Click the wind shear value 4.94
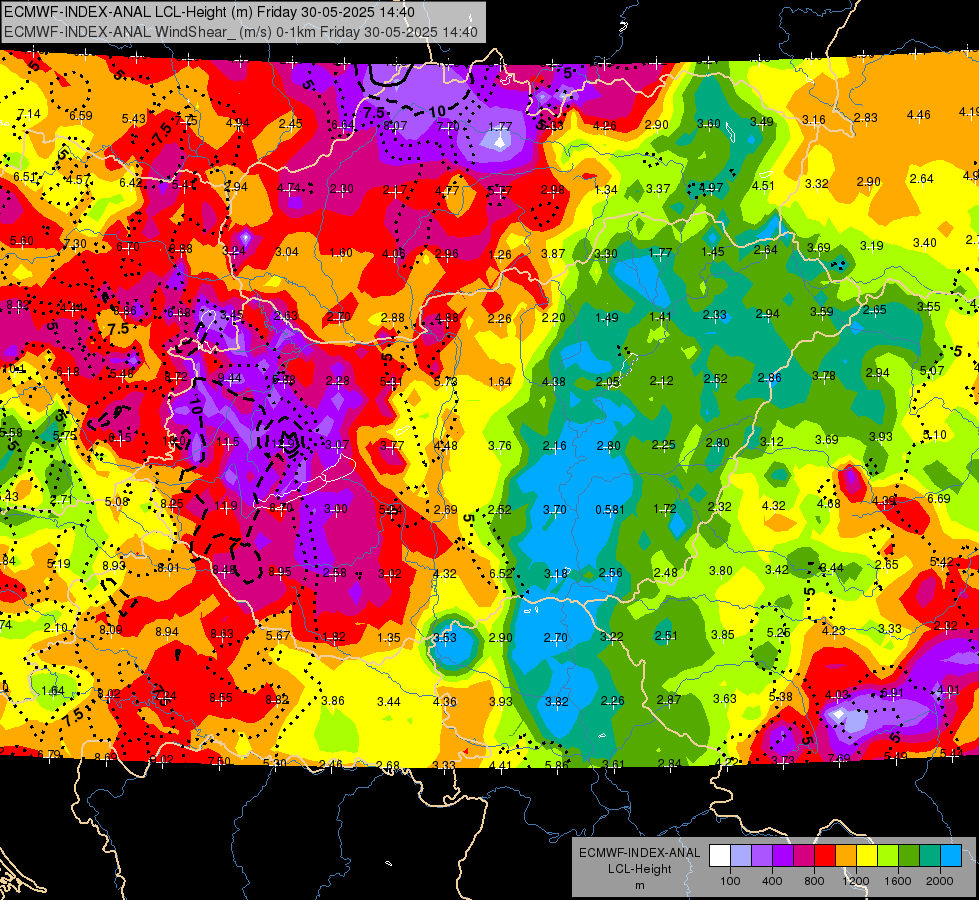Screen dimensions: 979x900 coord(237,122)
